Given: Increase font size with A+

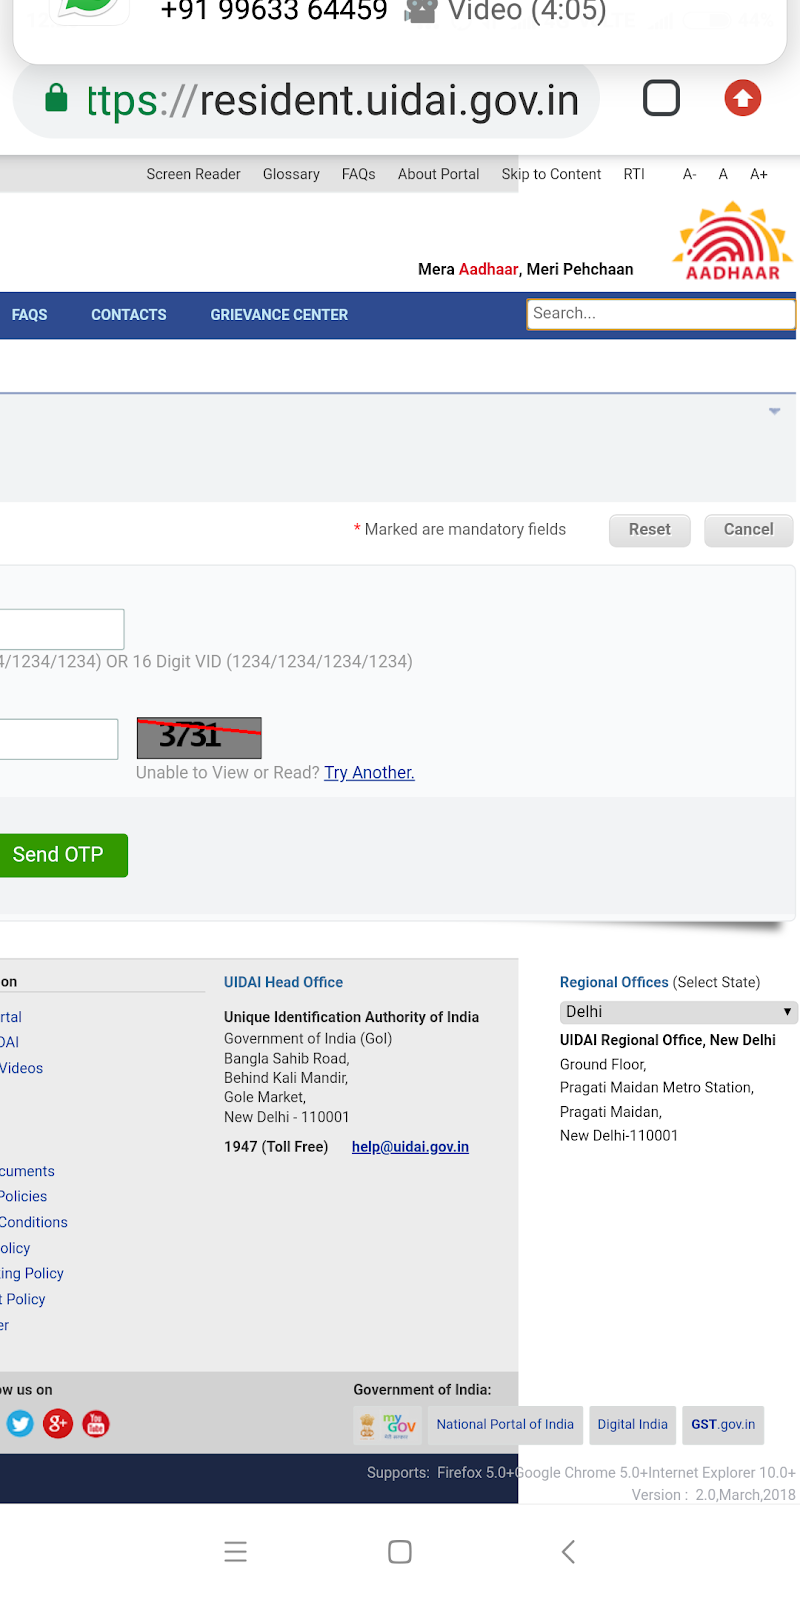Looking at the screenshot, I should (759, 174).
